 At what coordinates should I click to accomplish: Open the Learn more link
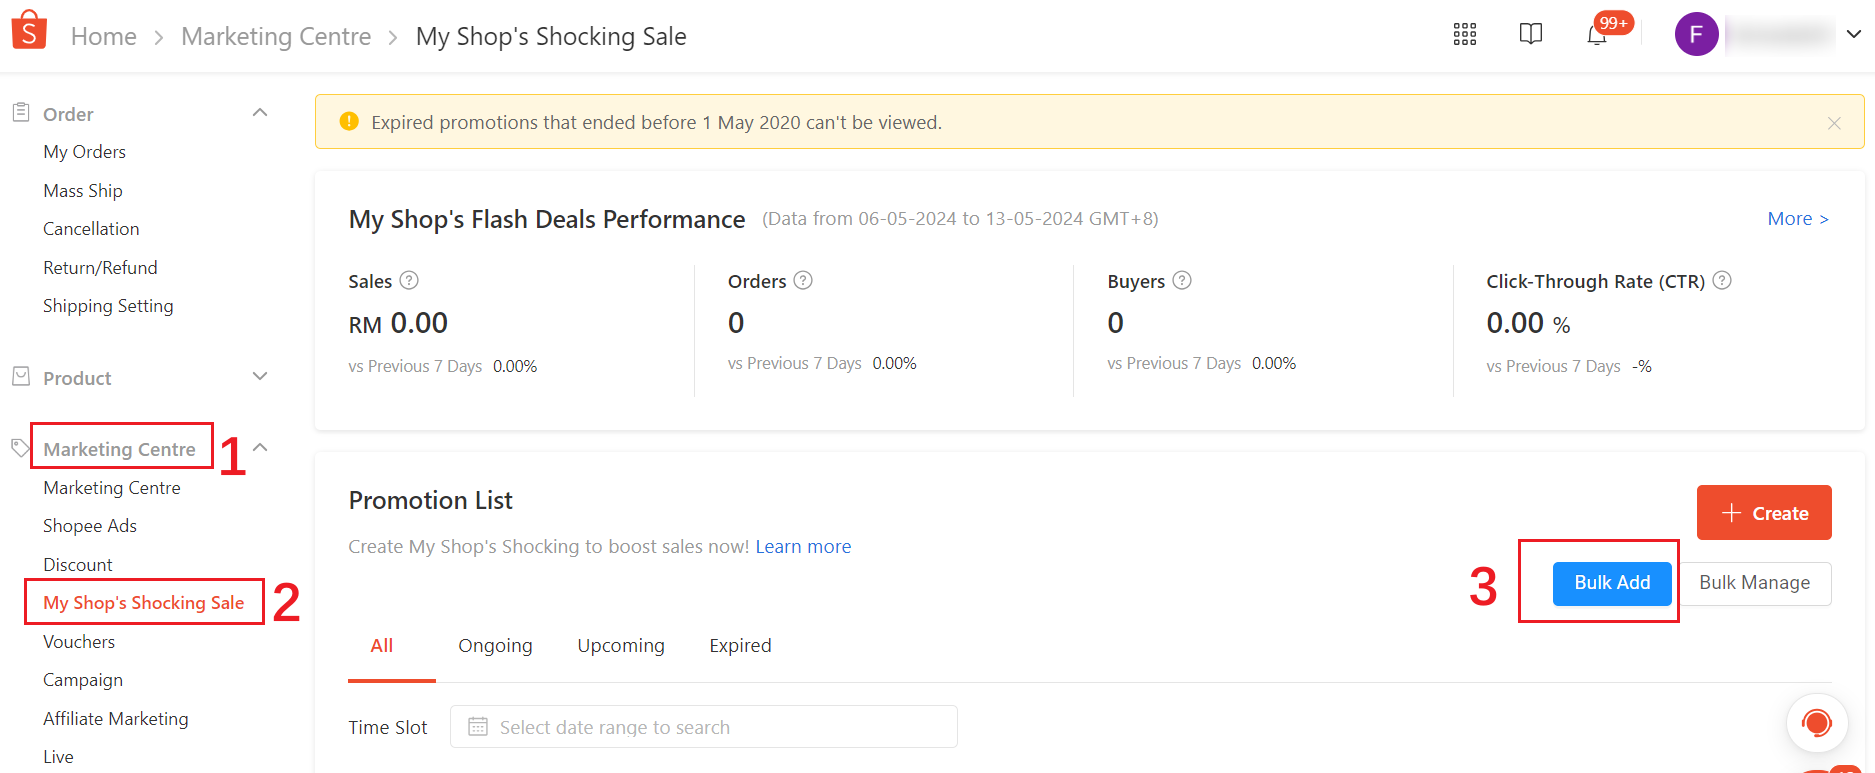(803, 546)
